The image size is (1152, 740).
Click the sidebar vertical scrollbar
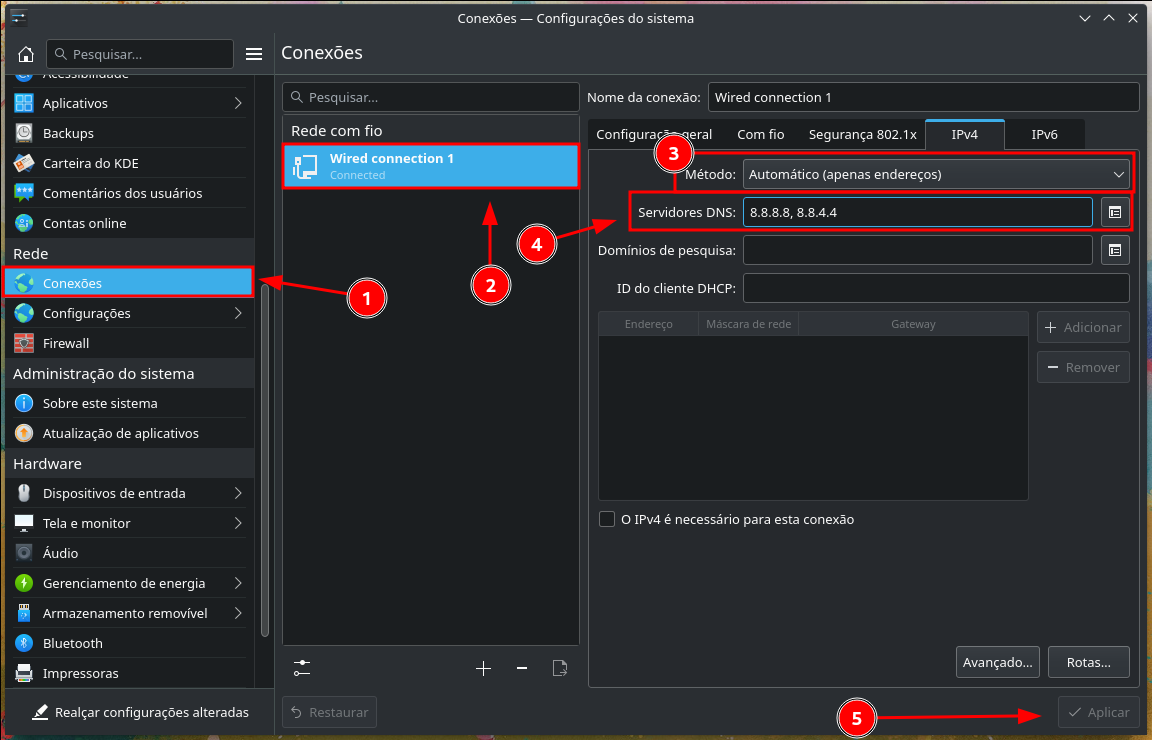tap(265, 460)
